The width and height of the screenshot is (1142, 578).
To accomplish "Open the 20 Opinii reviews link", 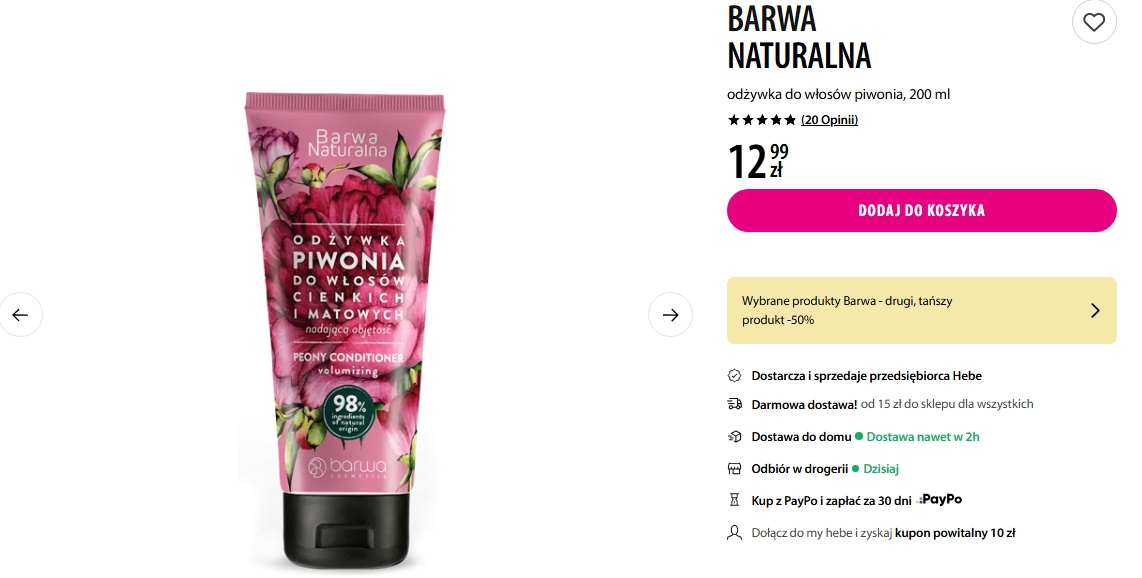I will (830, 119).
